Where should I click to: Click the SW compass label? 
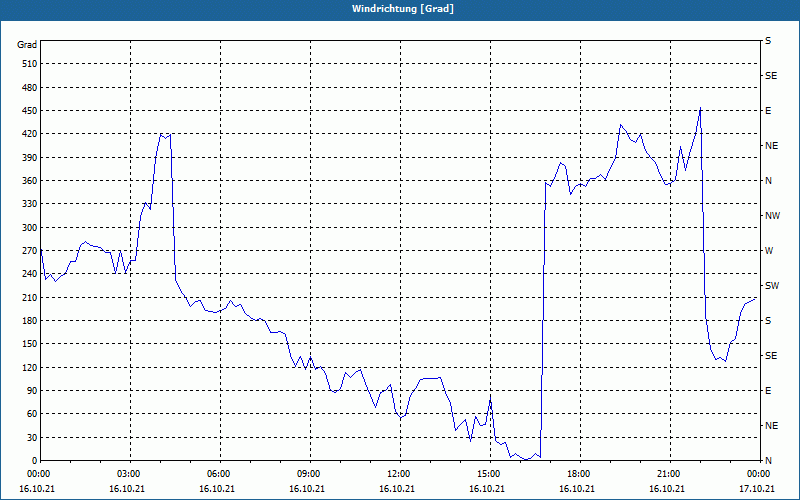(772, 286)
